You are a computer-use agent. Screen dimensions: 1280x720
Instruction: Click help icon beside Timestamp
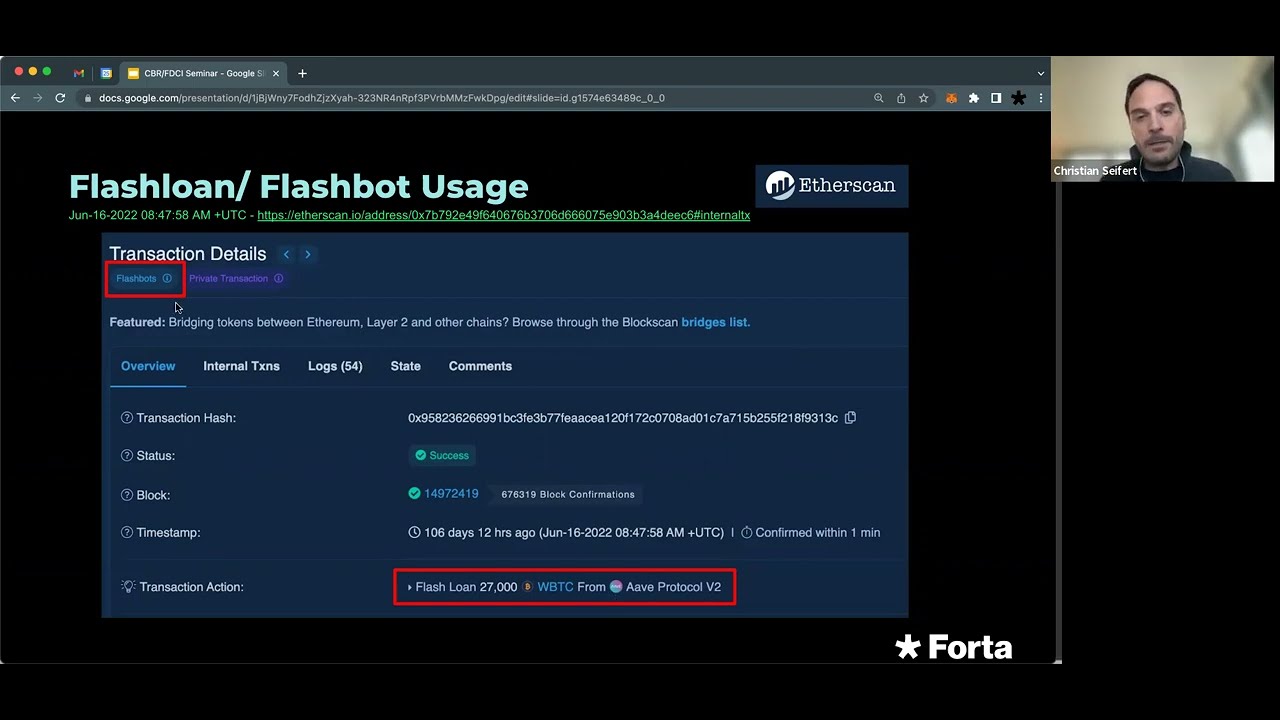(127, 533)
